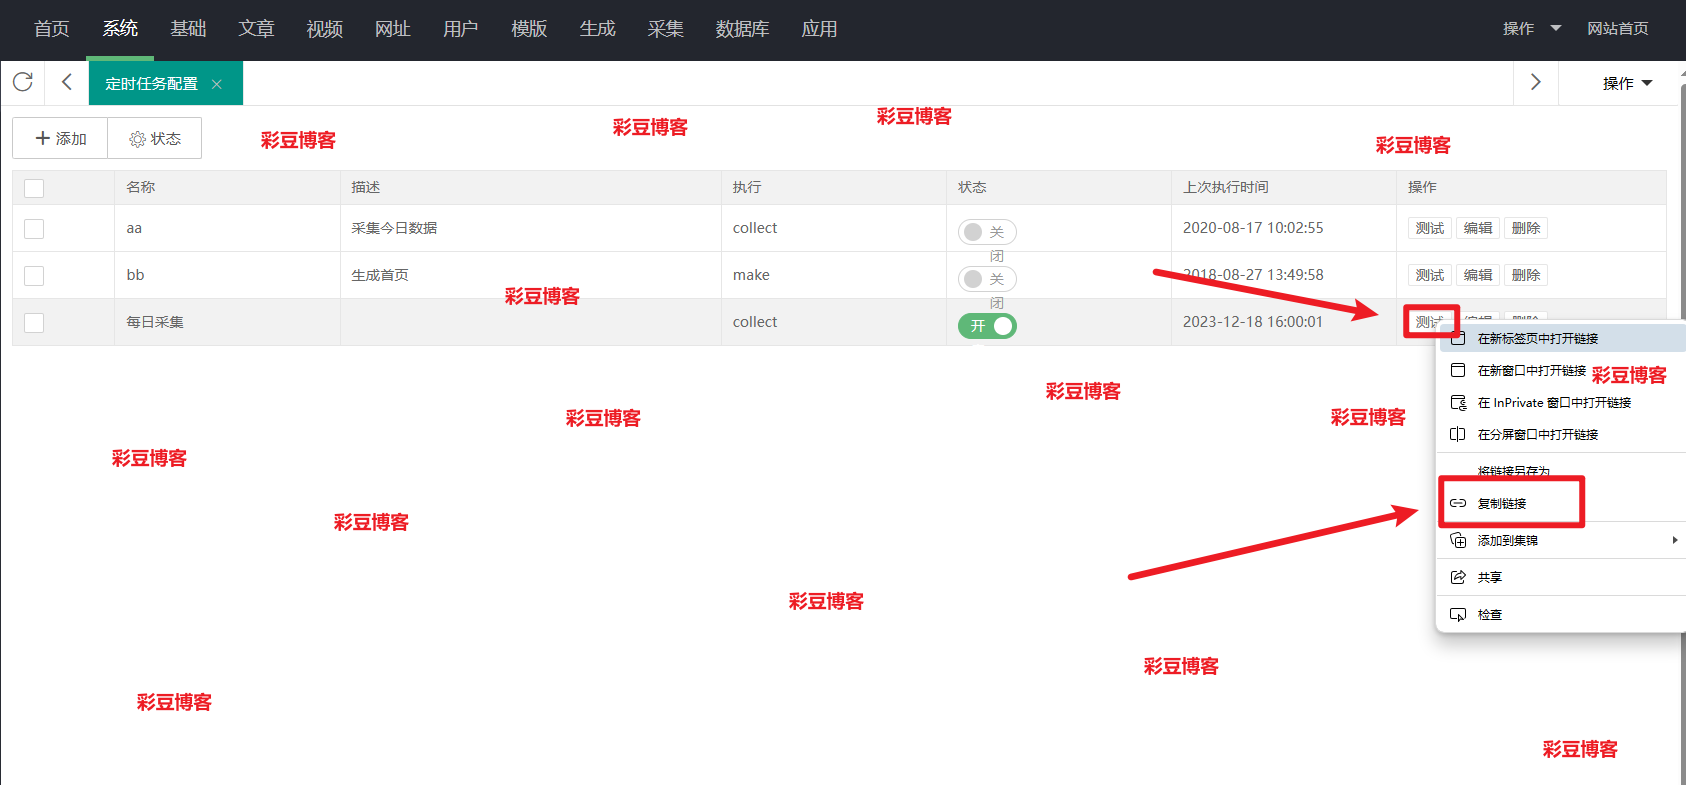Click the InPrivate window icon in context menu
Screen dimensions: 1686x785
(1458, 402)
